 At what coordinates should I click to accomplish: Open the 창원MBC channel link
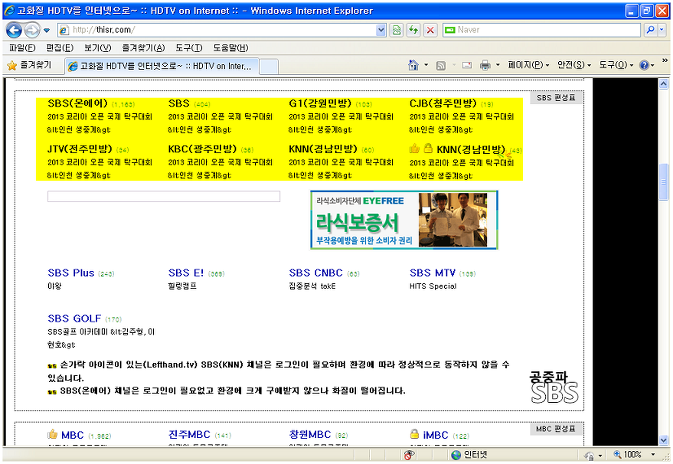310,435
